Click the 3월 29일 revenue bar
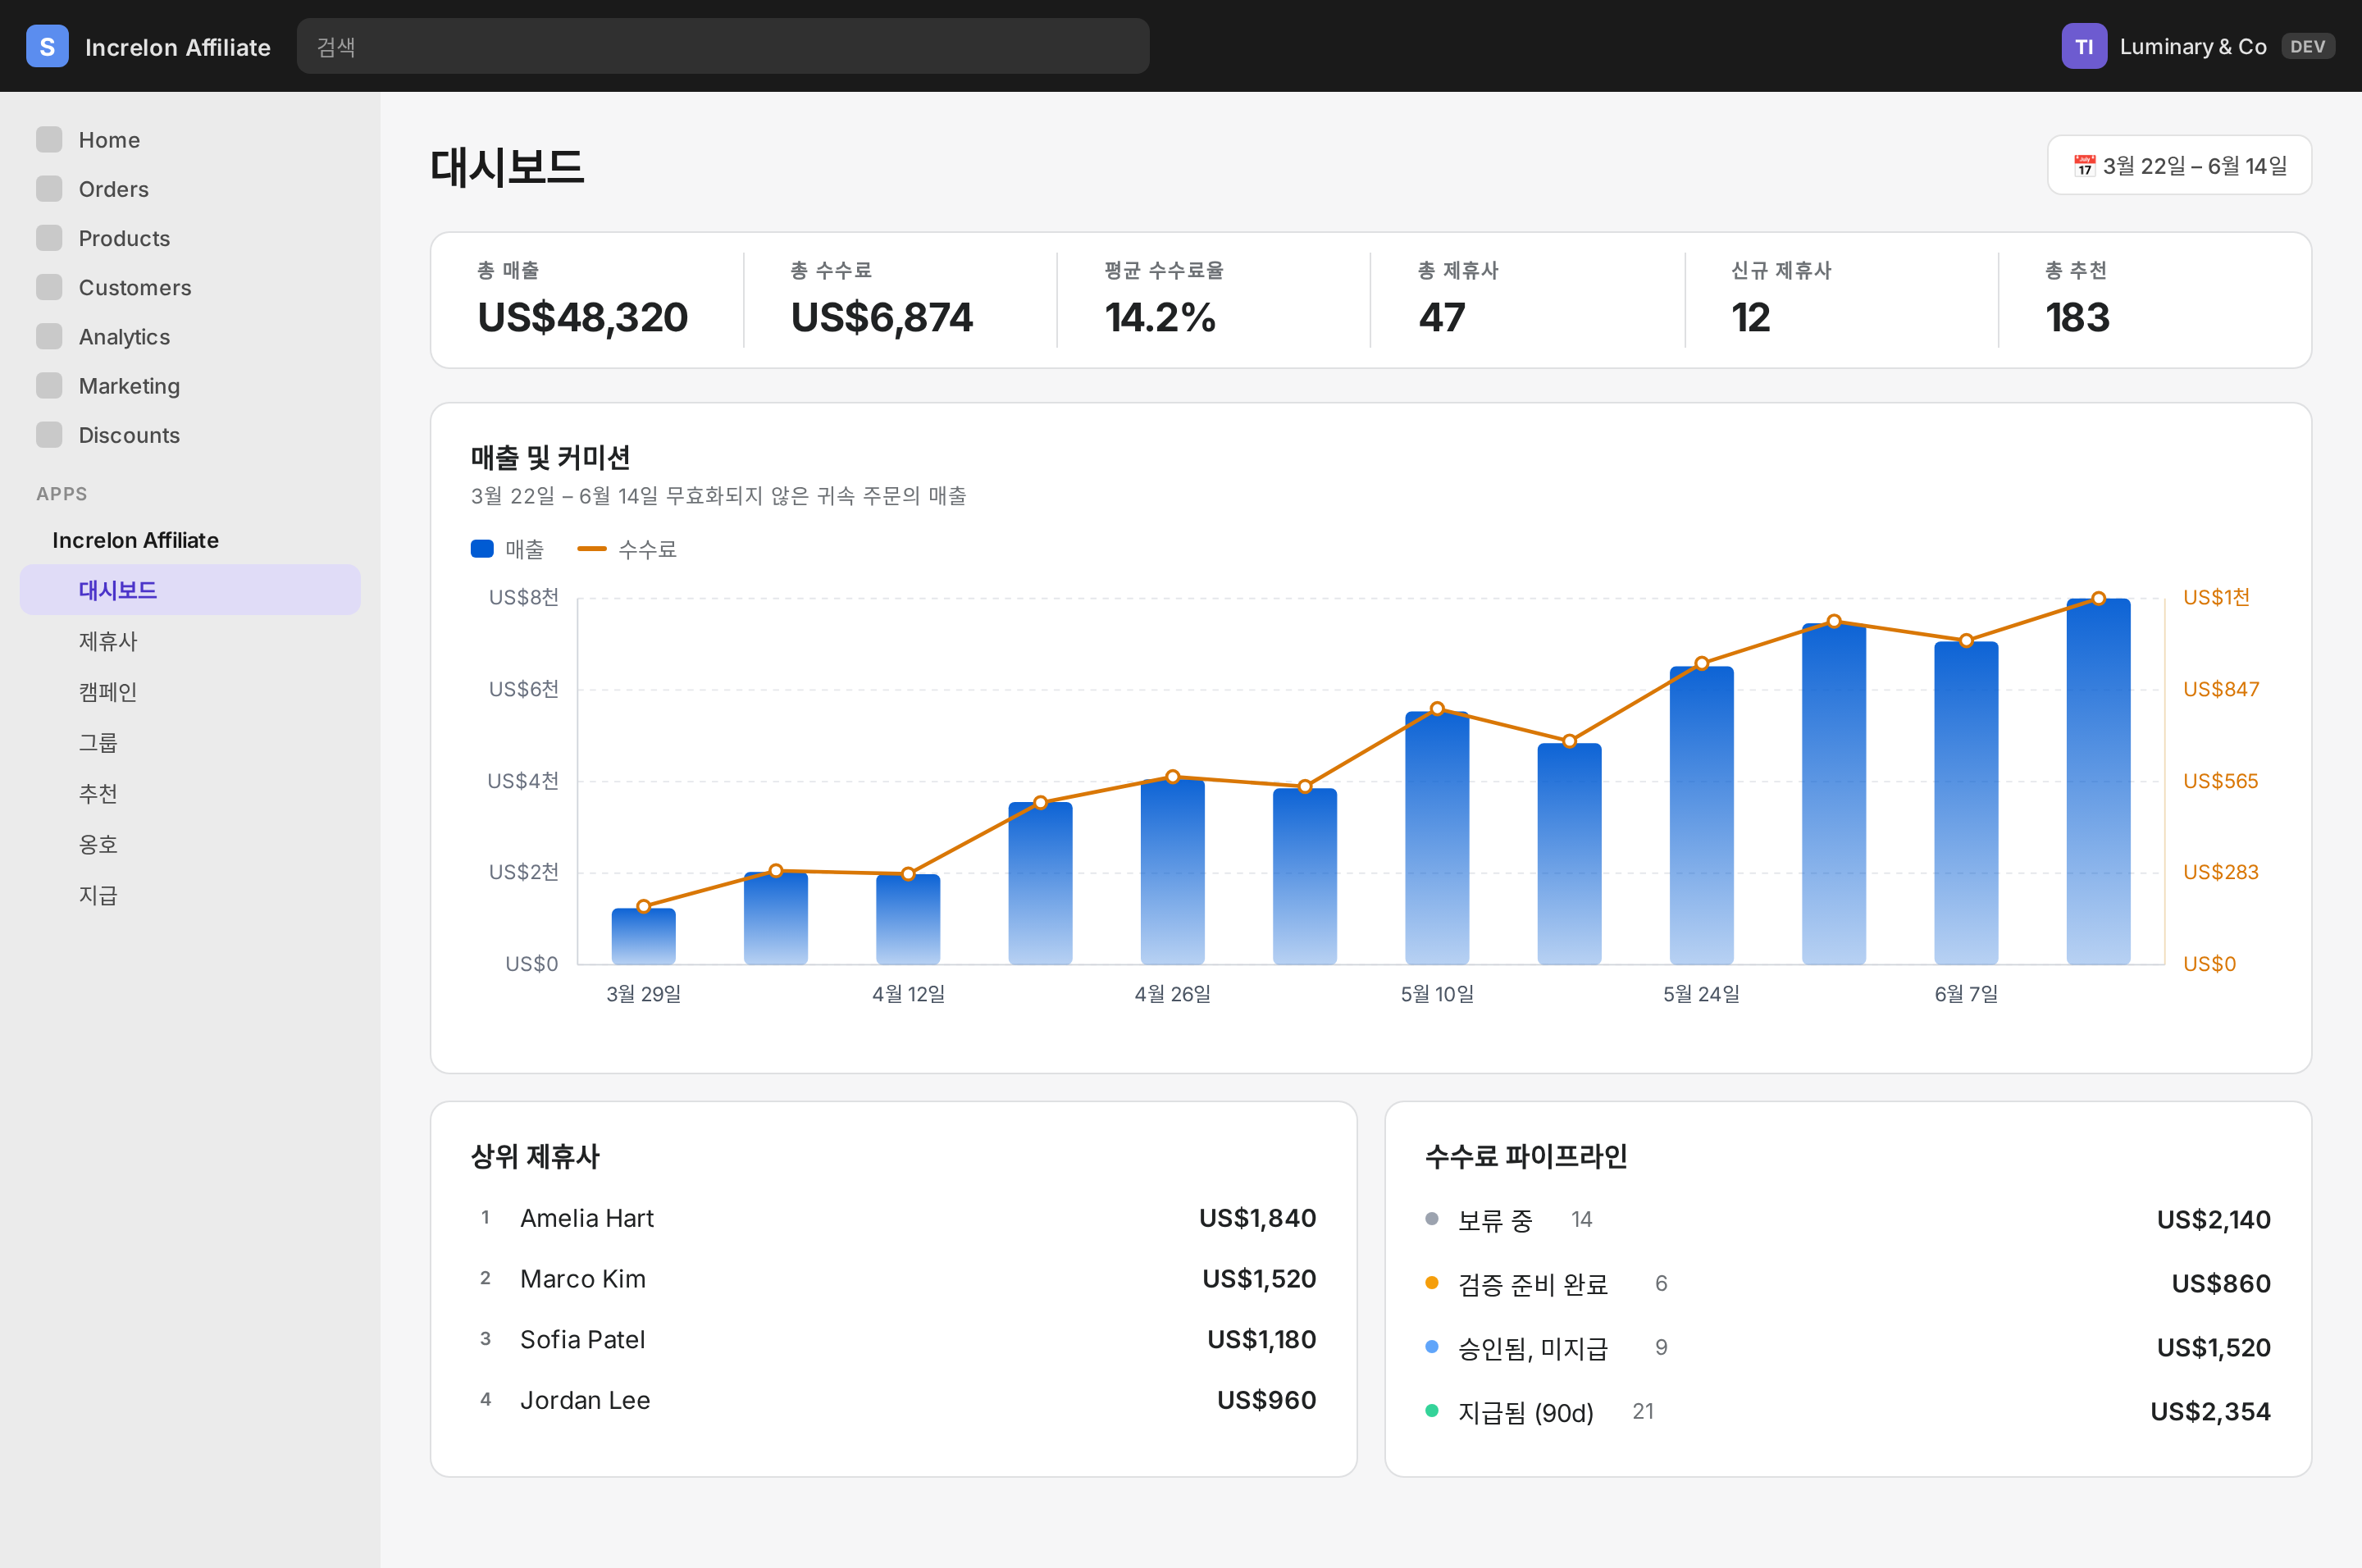The image size is (2362, 1568). point(643,936)
